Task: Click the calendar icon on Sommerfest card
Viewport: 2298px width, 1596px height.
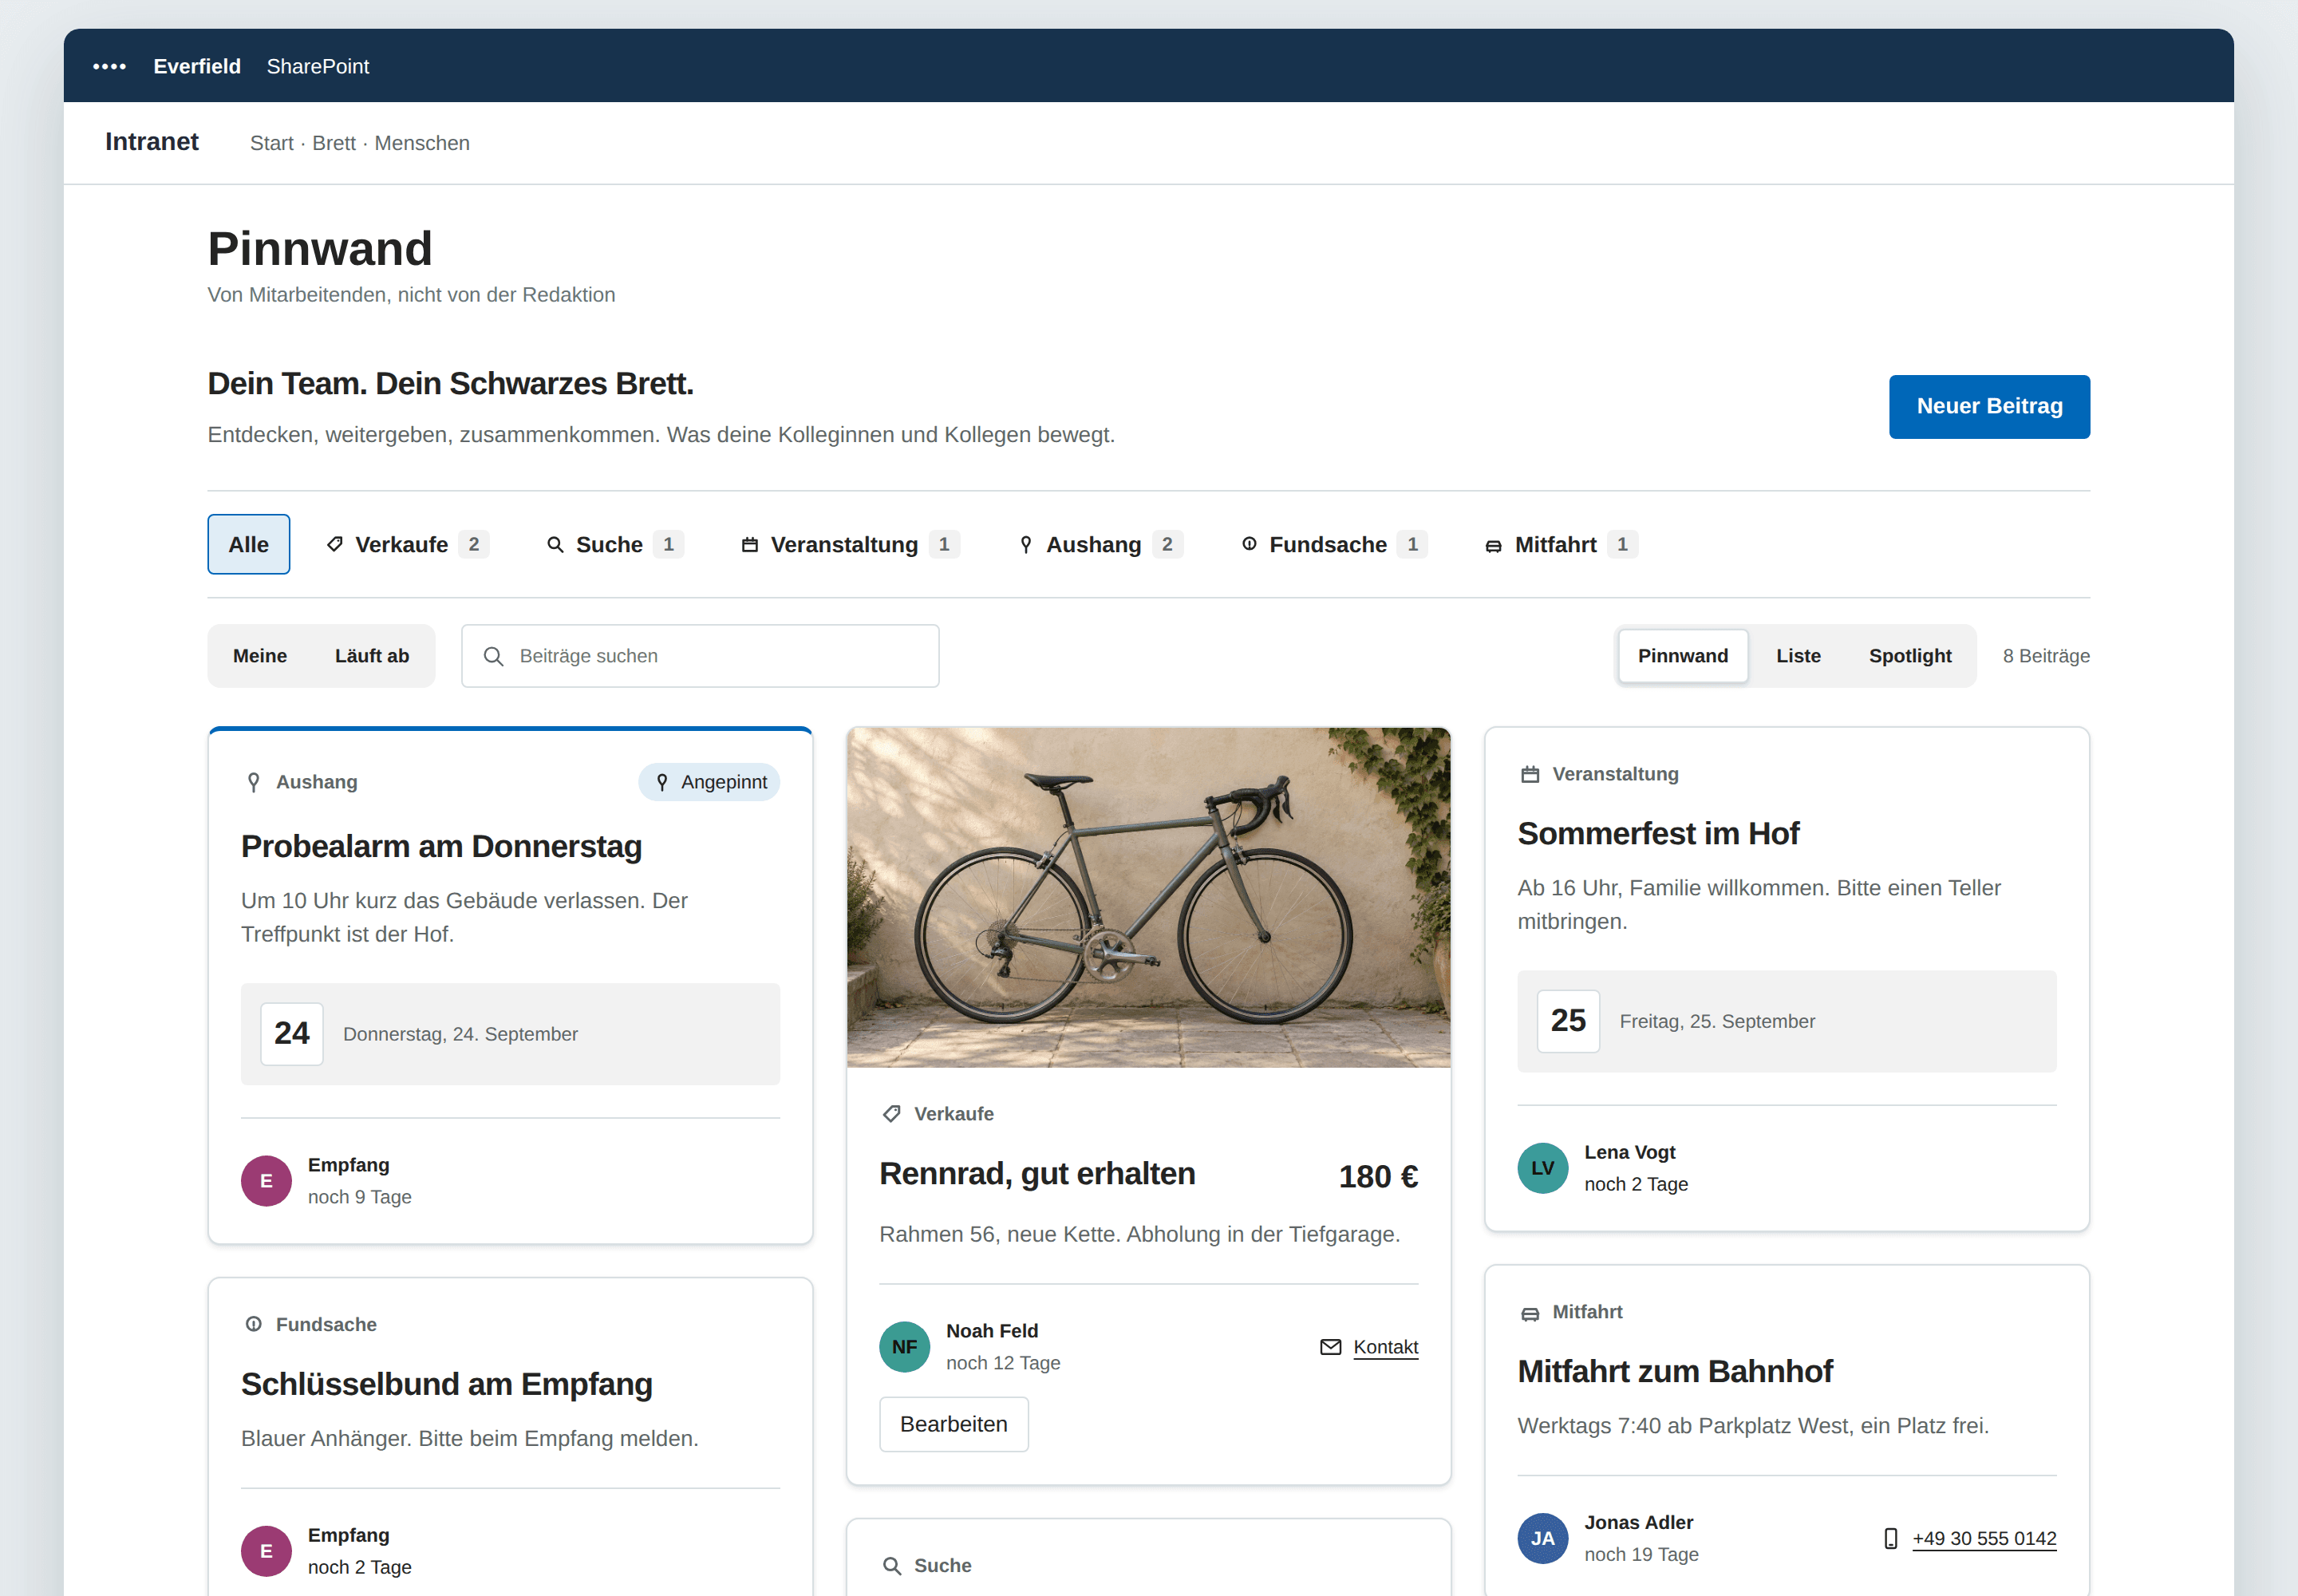Action: 1530,774
